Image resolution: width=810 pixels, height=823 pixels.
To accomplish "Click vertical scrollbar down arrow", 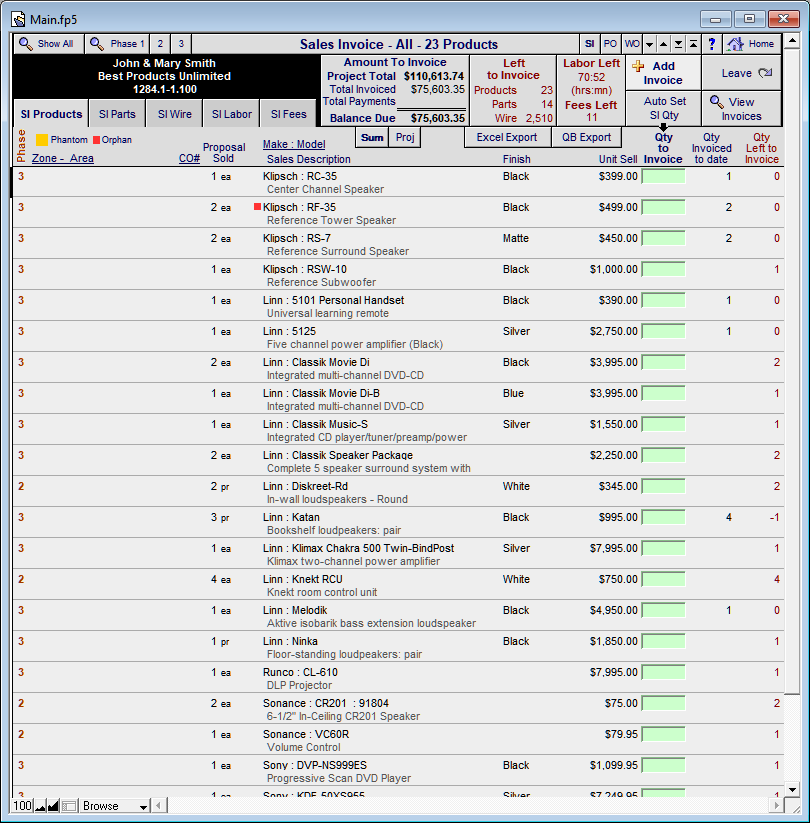I will pyautogui.click(x=792, y=789).
